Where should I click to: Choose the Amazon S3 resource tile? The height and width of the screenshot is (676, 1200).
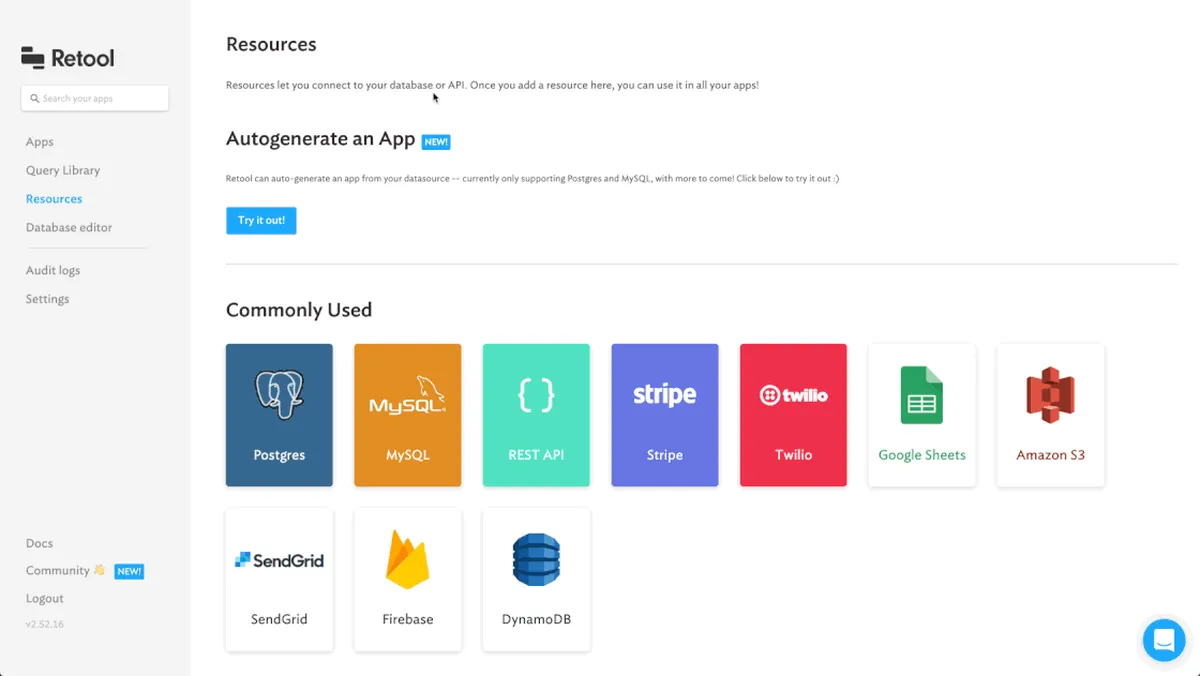1050,415
